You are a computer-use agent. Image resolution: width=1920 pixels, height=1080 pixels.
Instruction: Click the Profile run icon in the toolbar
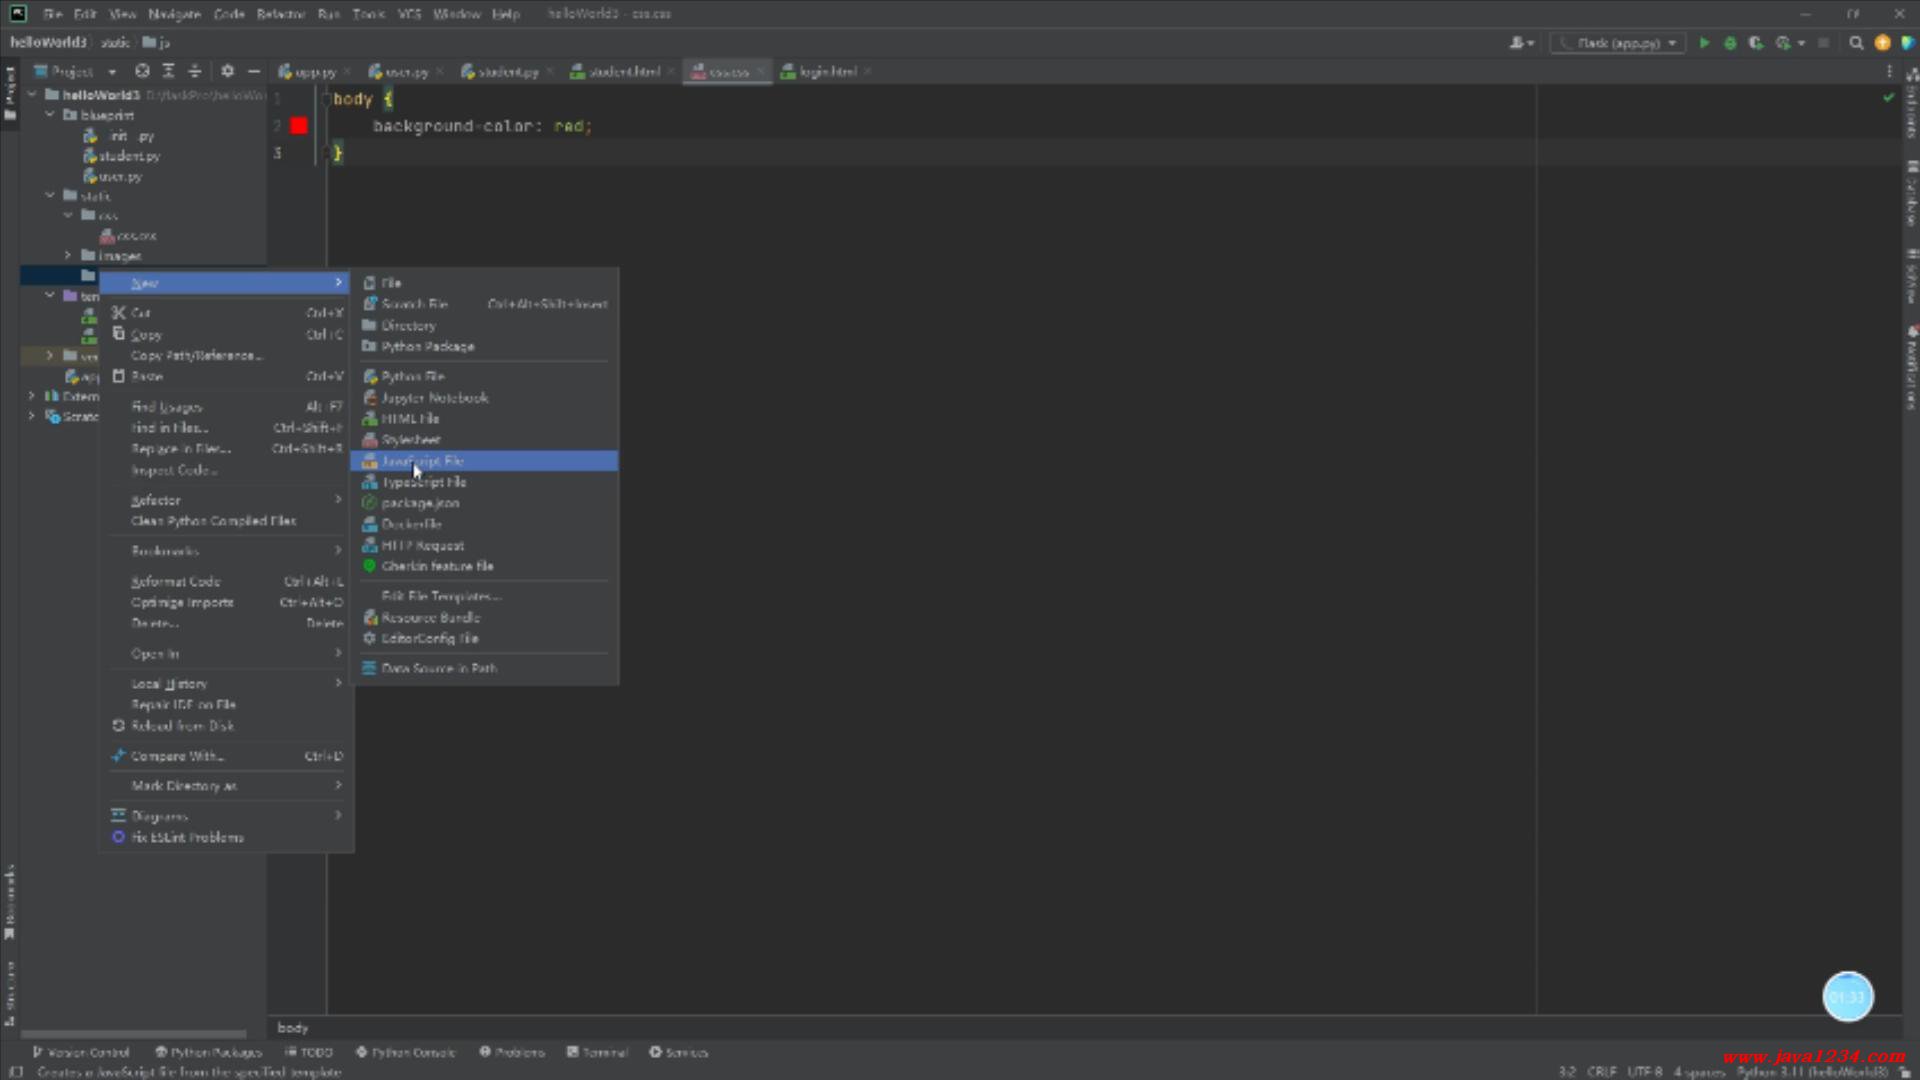click(x=1782, y=43)
